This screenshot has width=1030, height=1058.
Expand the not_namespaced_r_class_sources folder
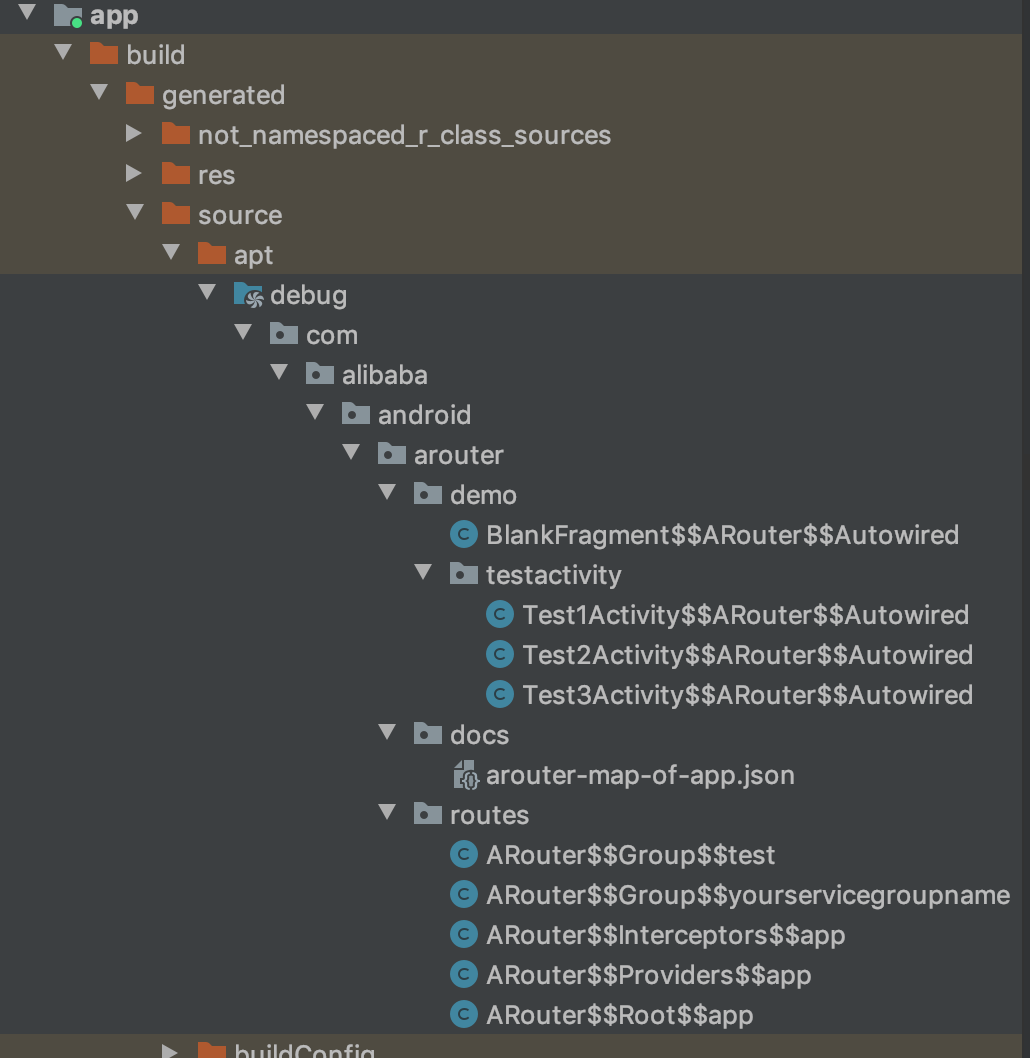pyautogui.click(x=134, y=133)
